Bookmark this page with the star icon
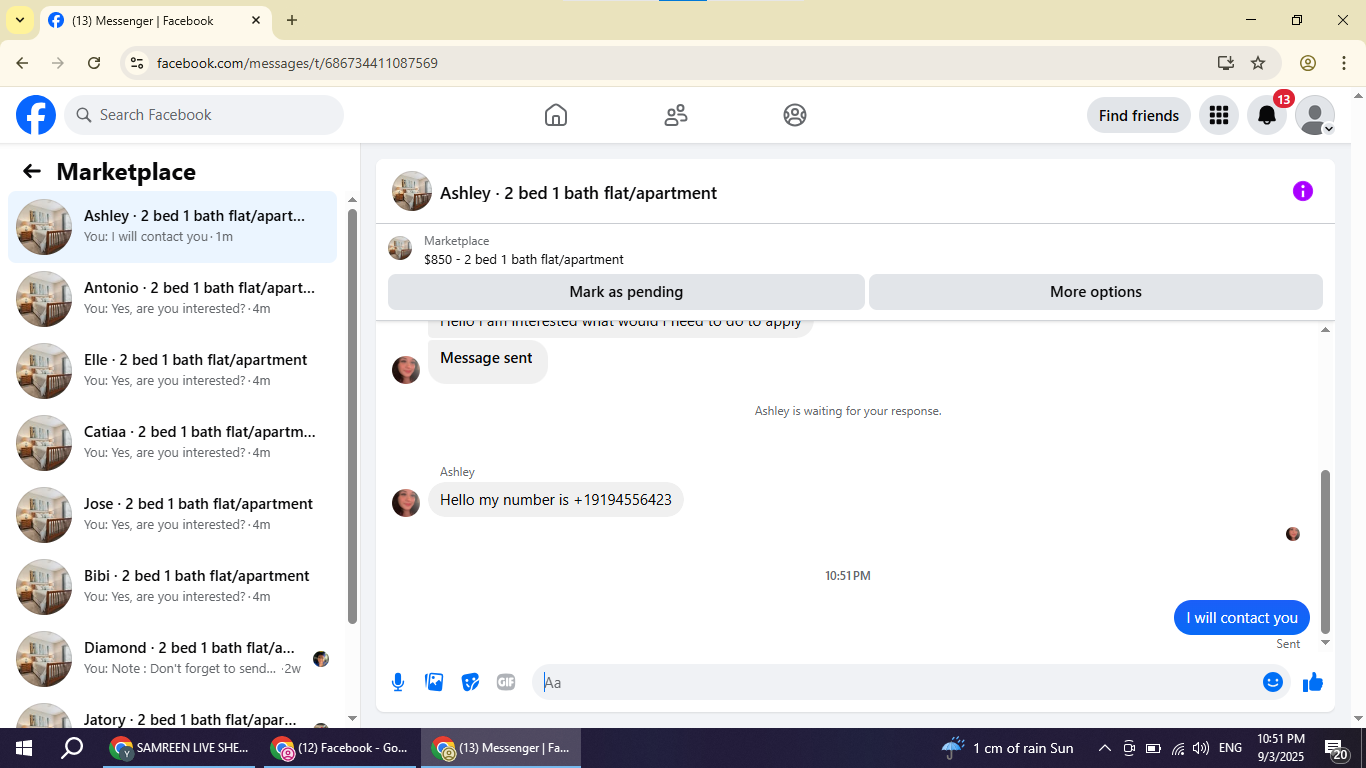 pyautogui.click(x=1258, y=63)
